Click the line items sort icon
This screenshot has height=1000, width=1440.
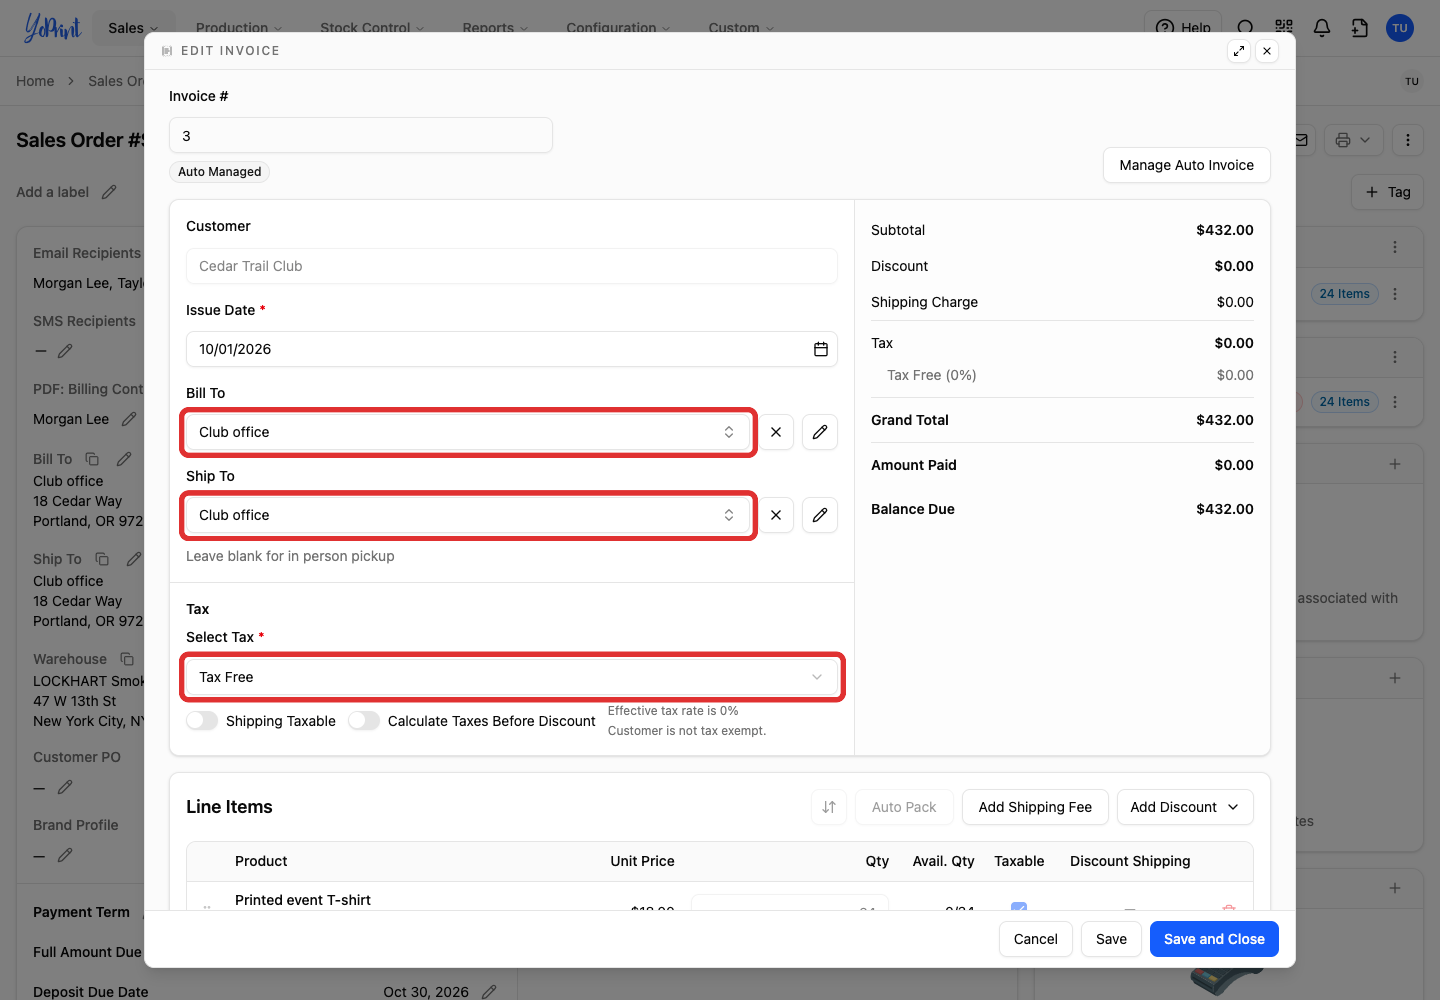829,807
